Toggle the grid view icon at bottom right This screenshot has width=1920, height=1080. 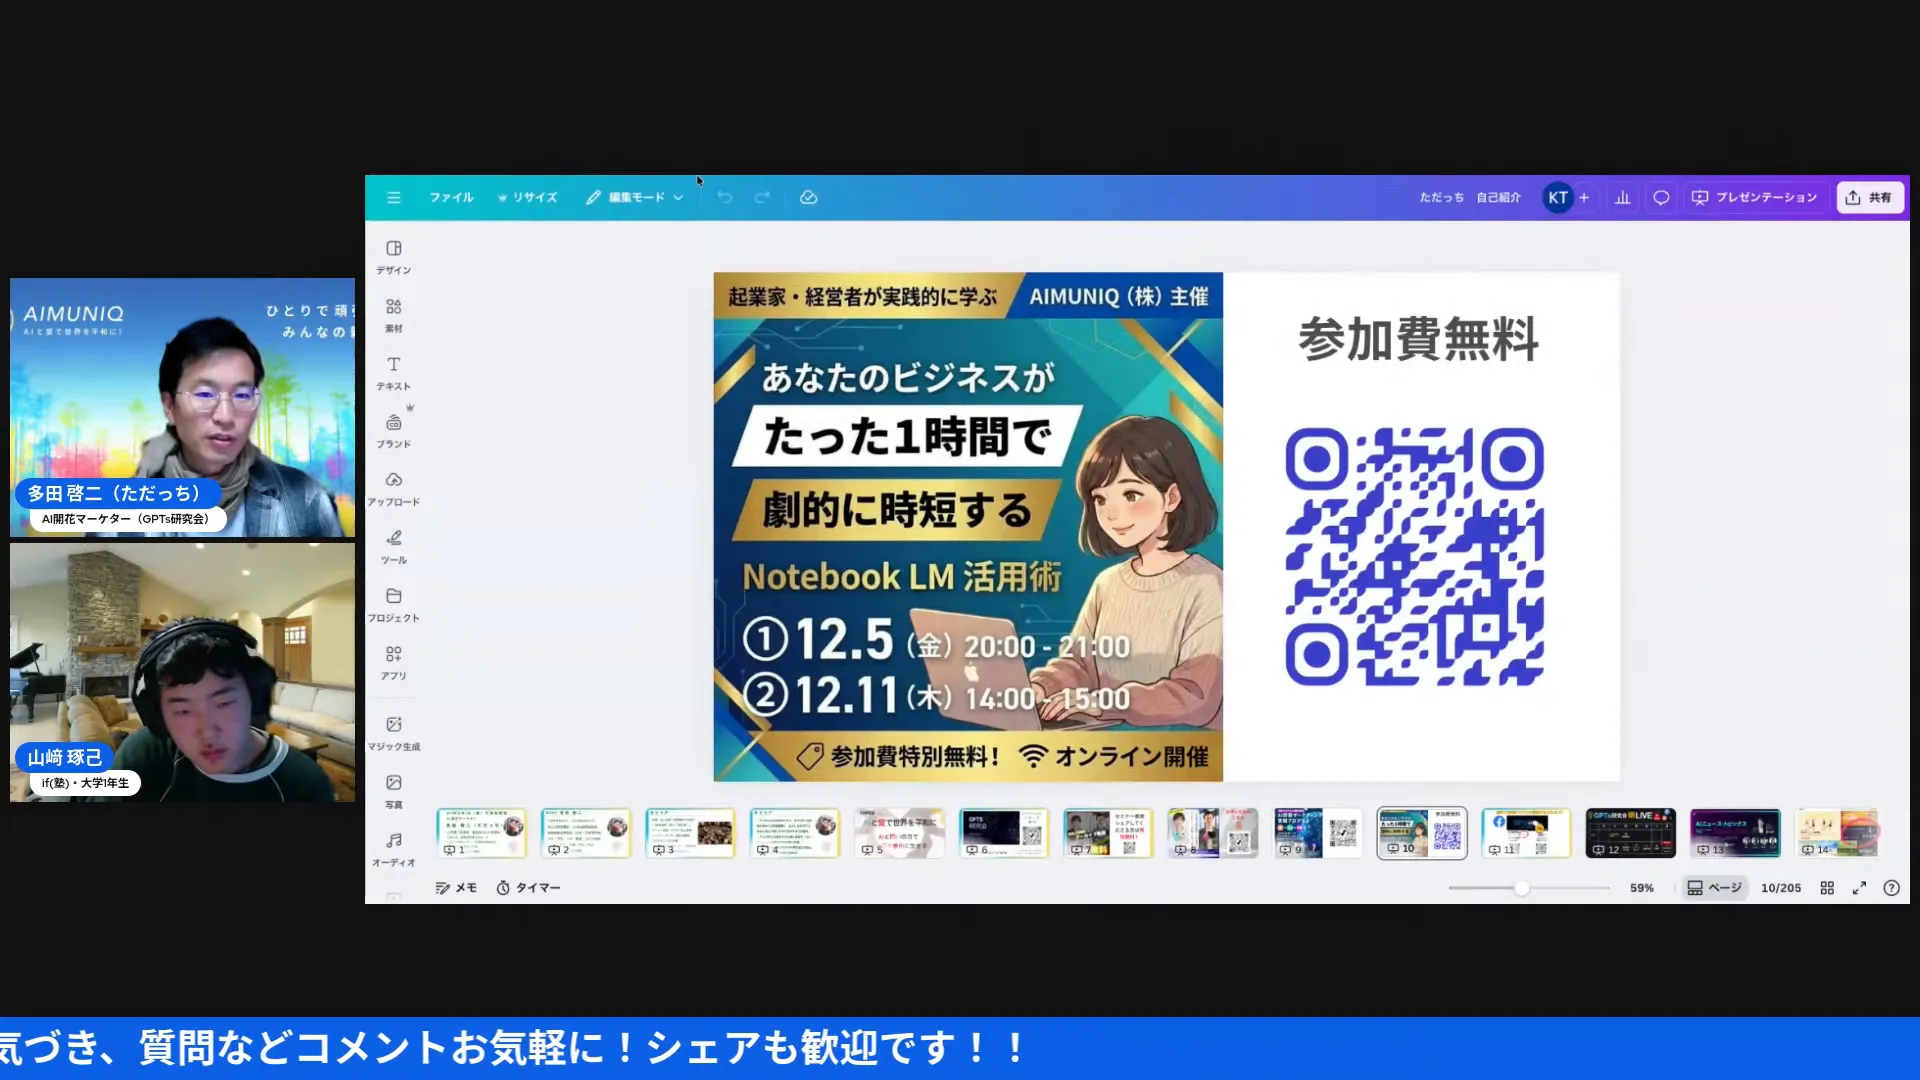point(1826,887)
